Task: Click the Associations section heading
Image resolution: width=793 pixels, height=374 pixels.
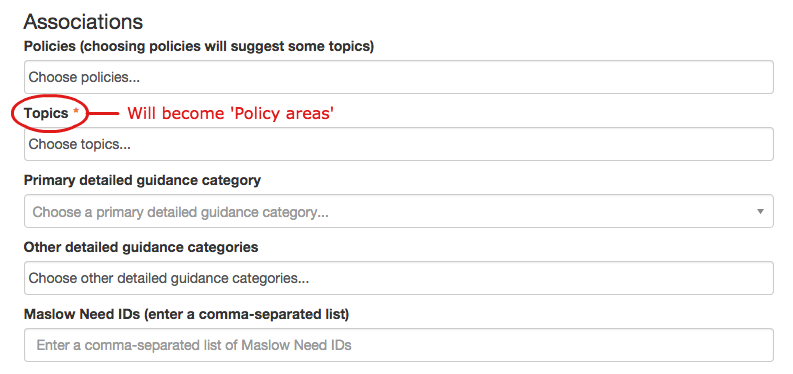Action: pyautogui.click(x=83, y=22)
